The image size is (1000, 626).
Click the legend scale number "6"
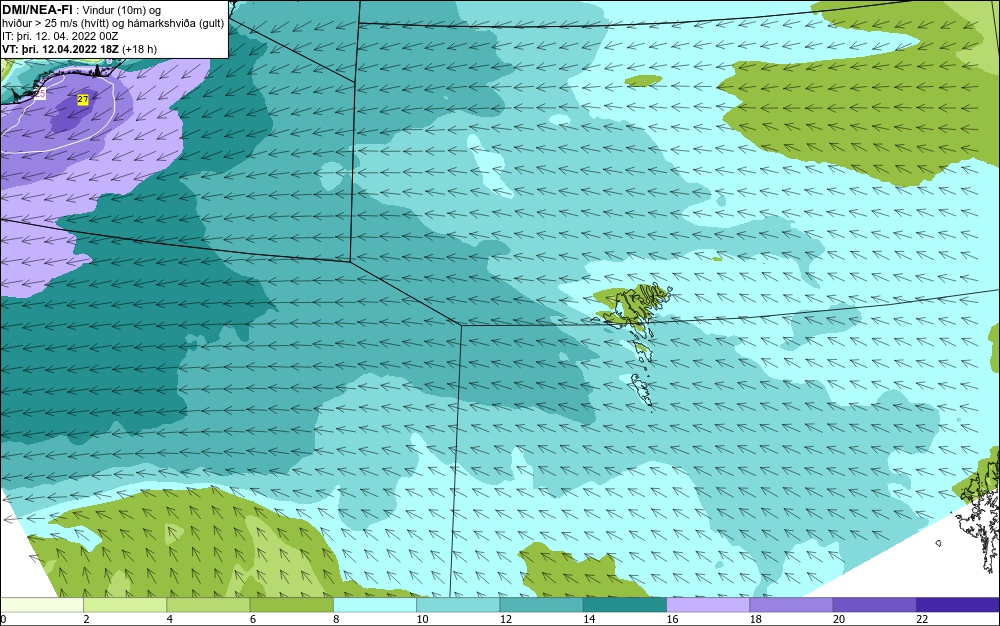tap(253, 619)
